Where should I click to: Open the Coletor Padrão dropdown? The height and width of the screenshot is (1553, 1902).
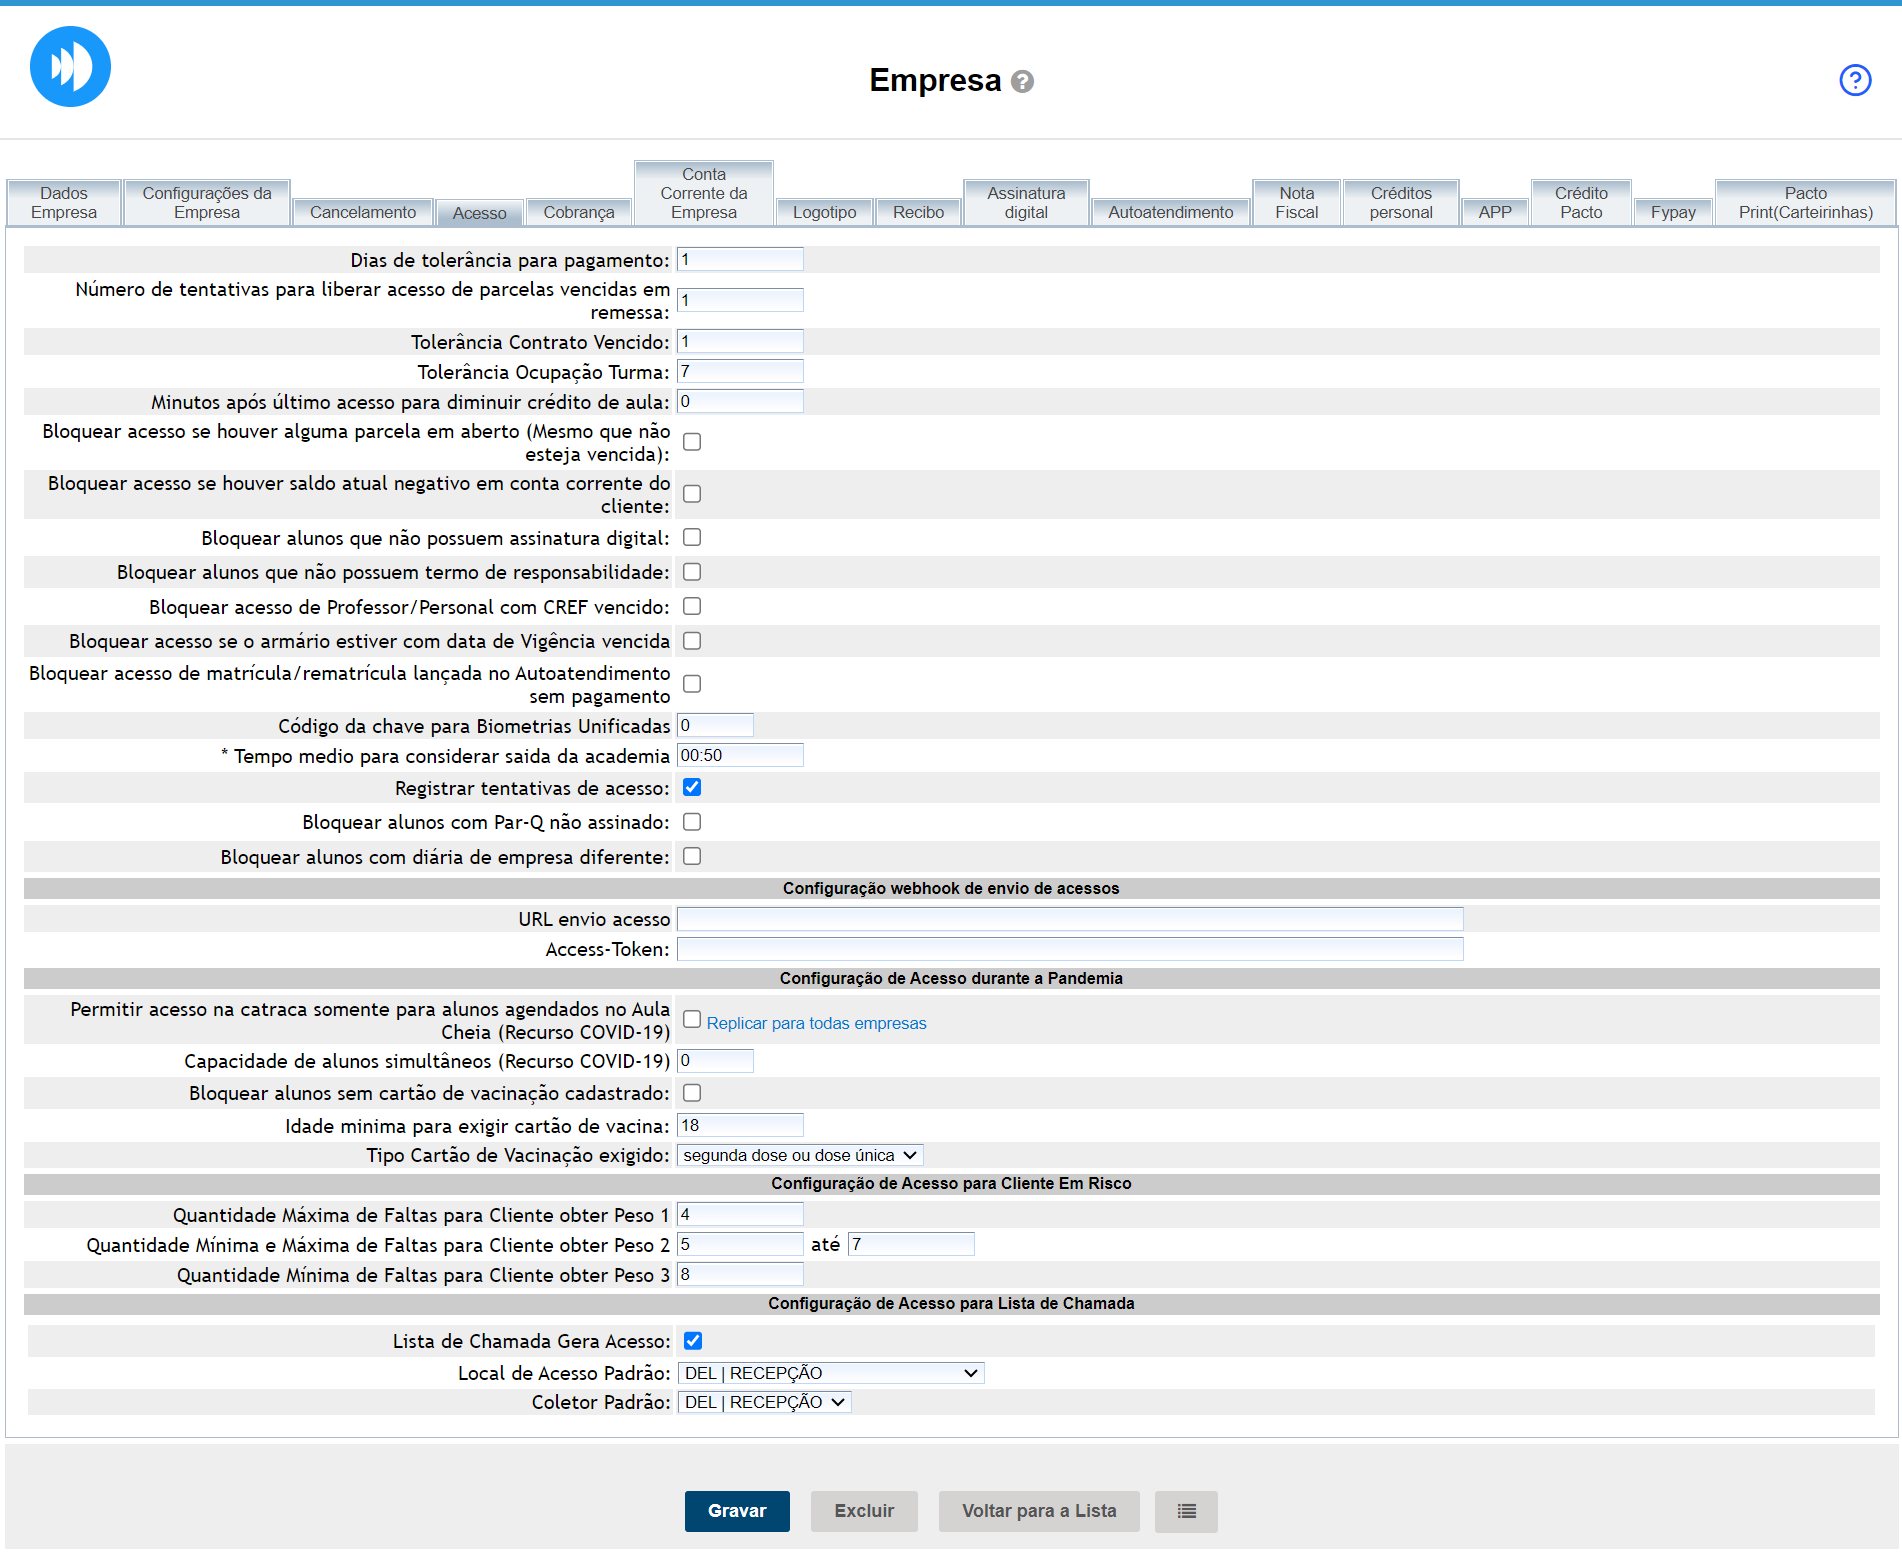coord(764,1402)
